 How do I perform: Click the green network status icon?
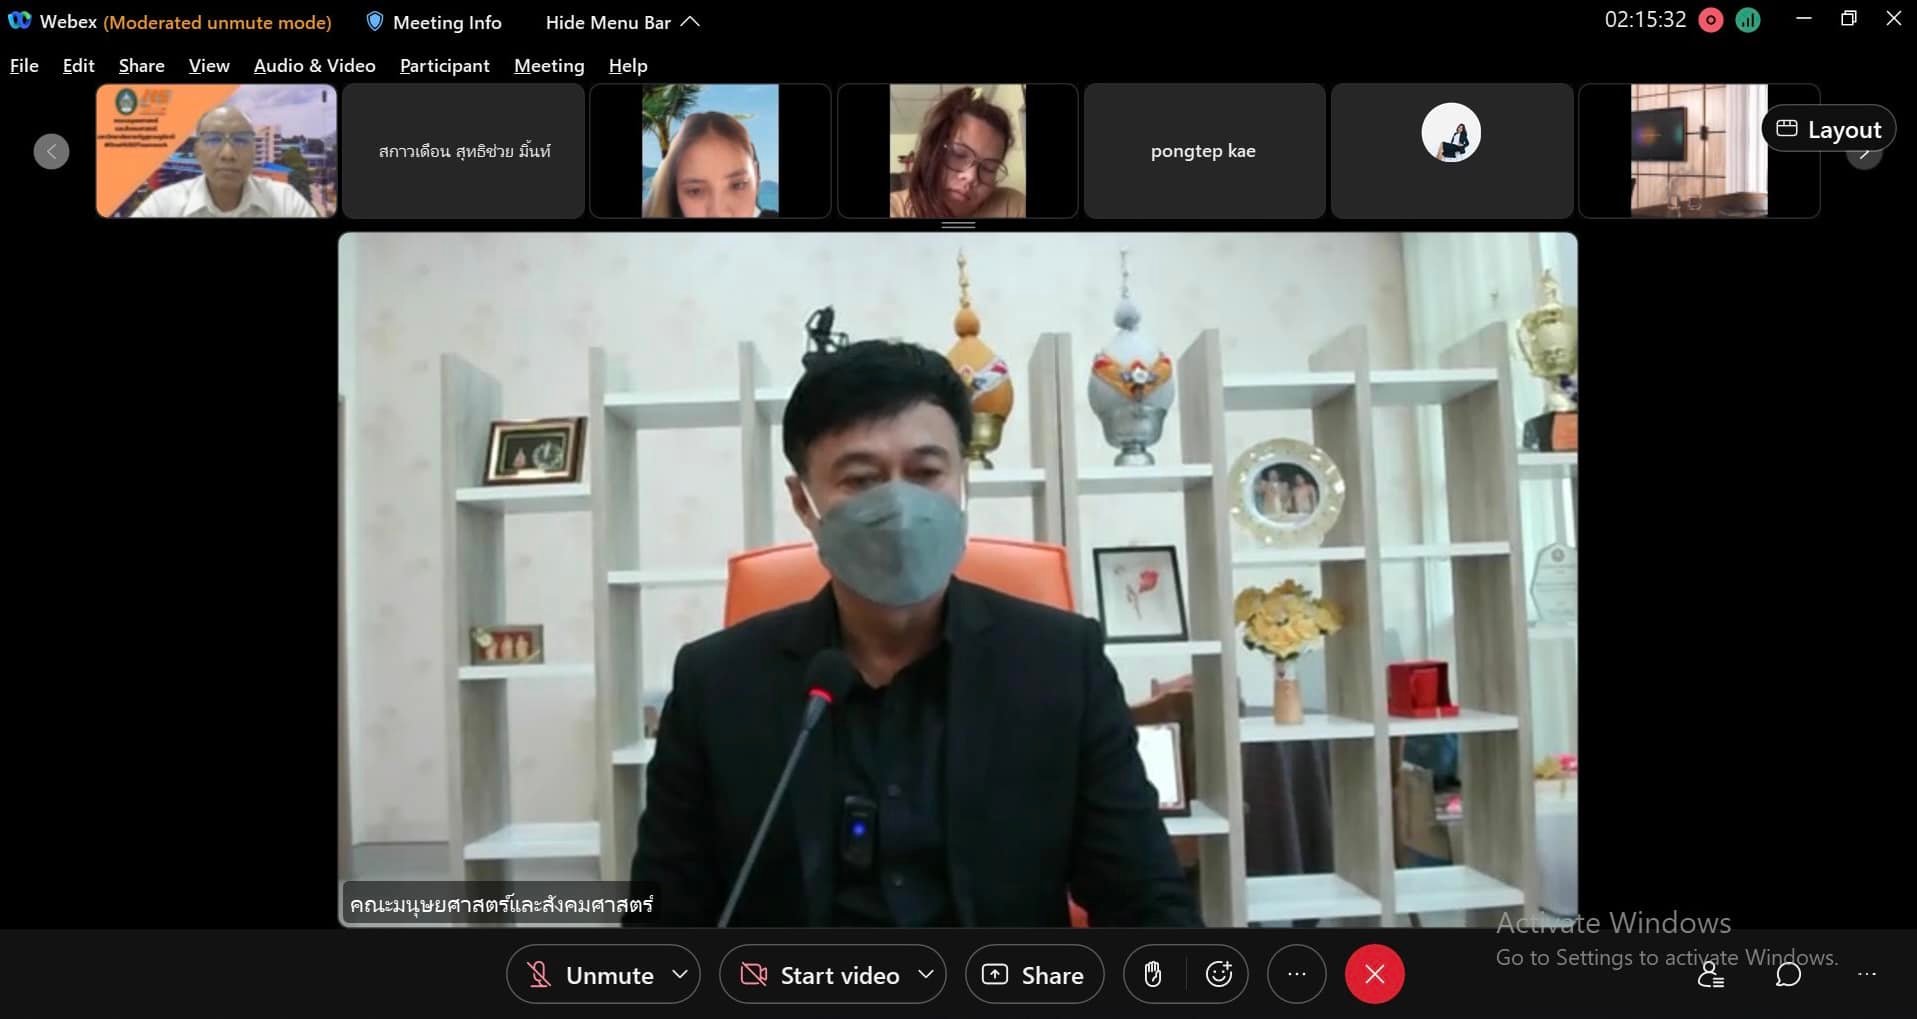pyautogui.click(x=1748, y=21)
